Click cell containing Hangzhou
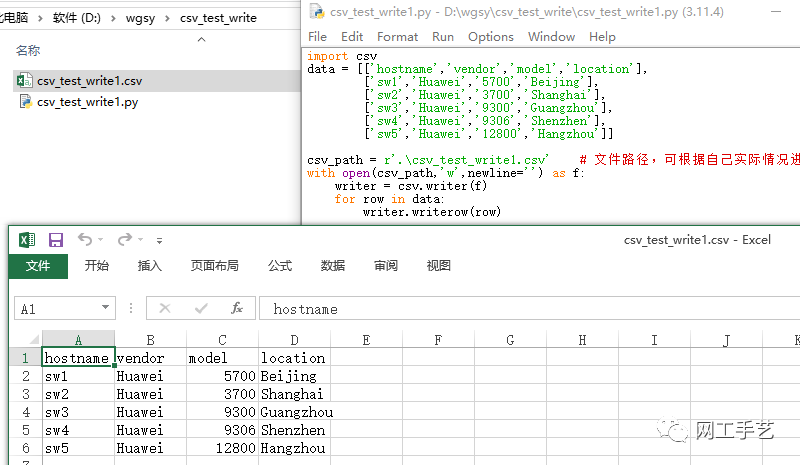Viewport: 800px width, 465px height. (294, 448)
